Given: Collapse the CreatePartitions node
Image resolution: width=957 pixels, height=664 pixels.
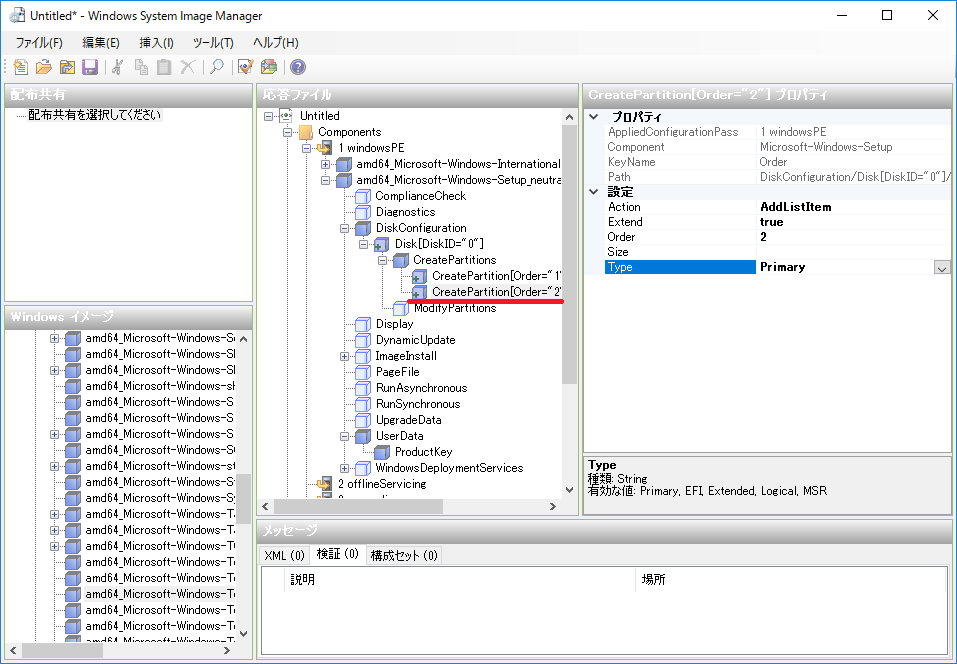Looking at the screenshot, I should click(382, 260).
